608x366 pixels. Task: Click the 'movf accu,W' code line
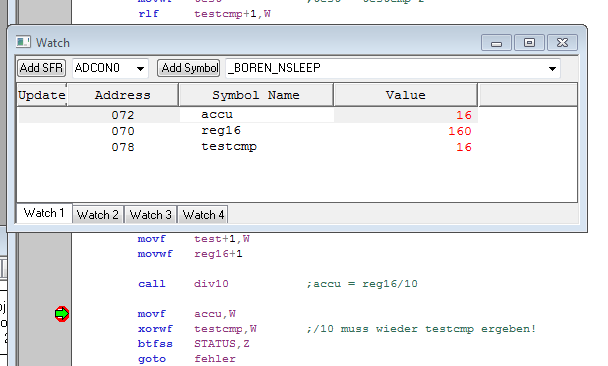(x=187, y=314)
